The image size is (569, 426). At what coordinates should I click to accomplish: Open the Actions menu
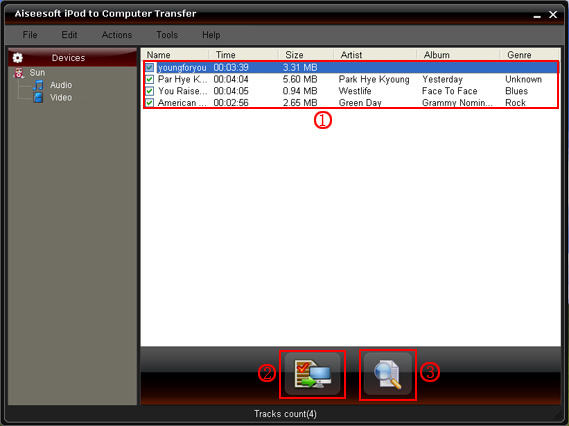pyautogui.click(x=116, y=35)
